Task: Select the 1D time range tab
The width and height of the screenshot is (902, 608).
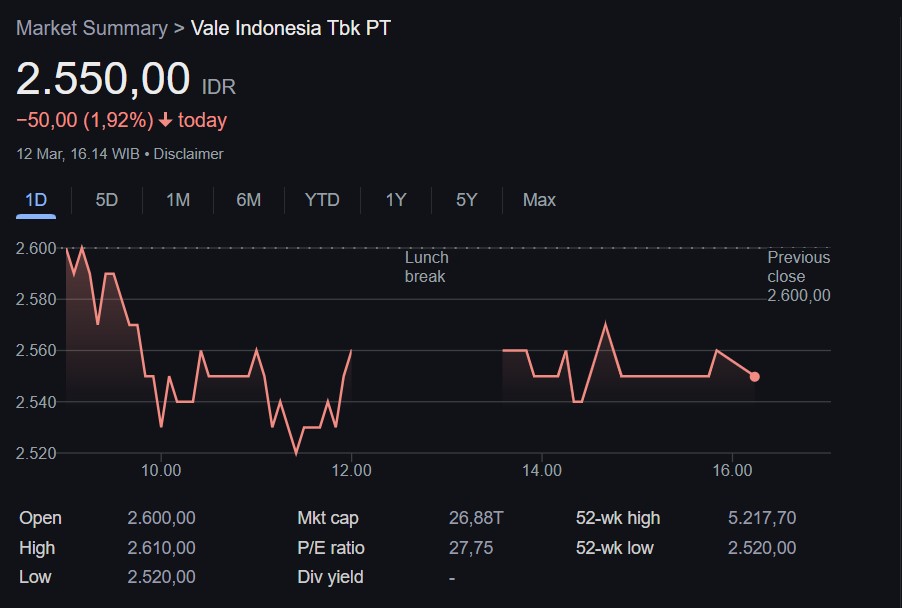Action: (x=36, y=200)
